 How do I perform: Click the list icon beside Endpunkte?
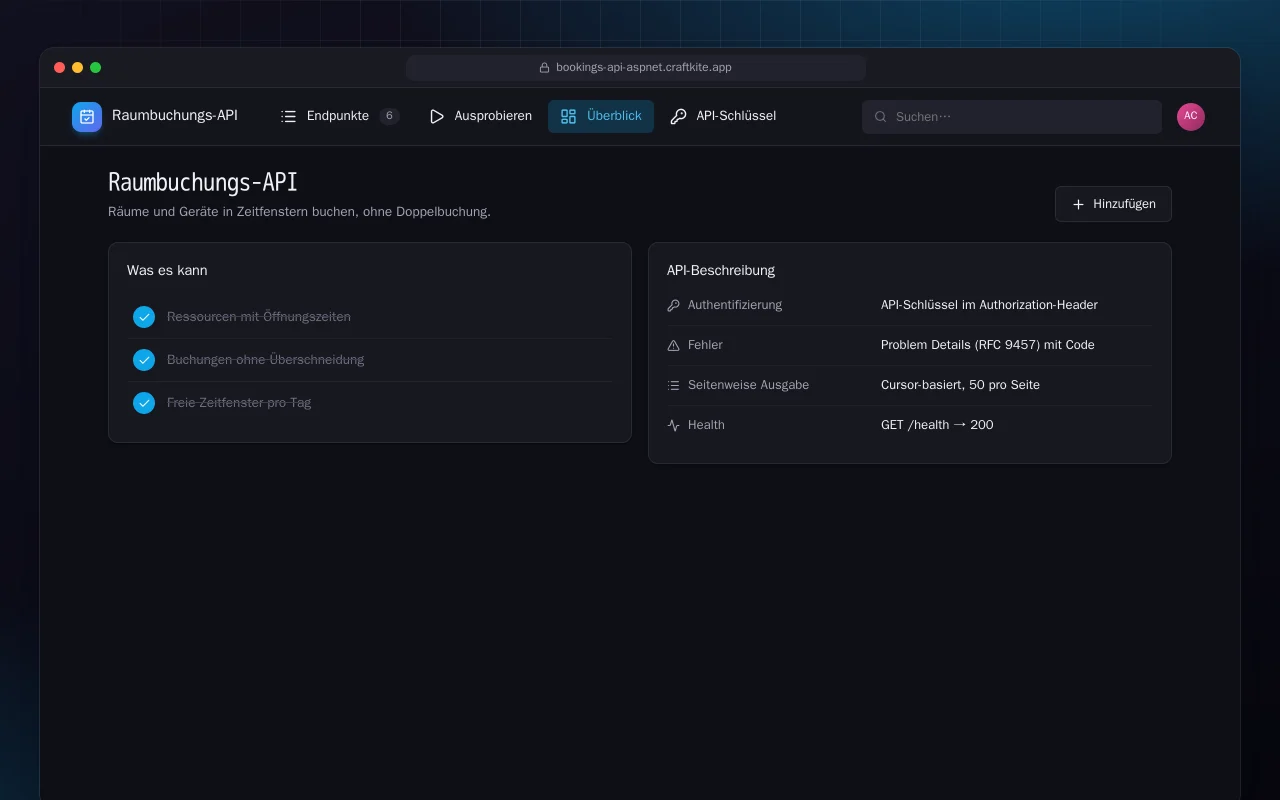pos(289,117)
